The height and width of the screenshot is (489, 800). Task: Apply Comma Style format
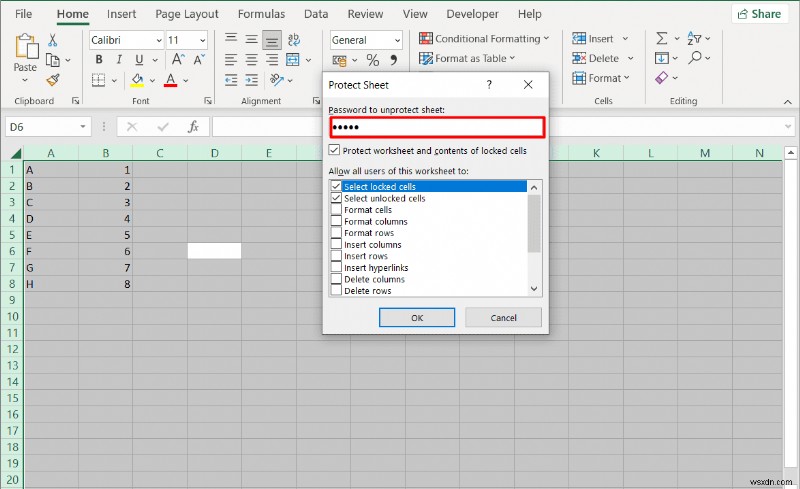point(393,60)
